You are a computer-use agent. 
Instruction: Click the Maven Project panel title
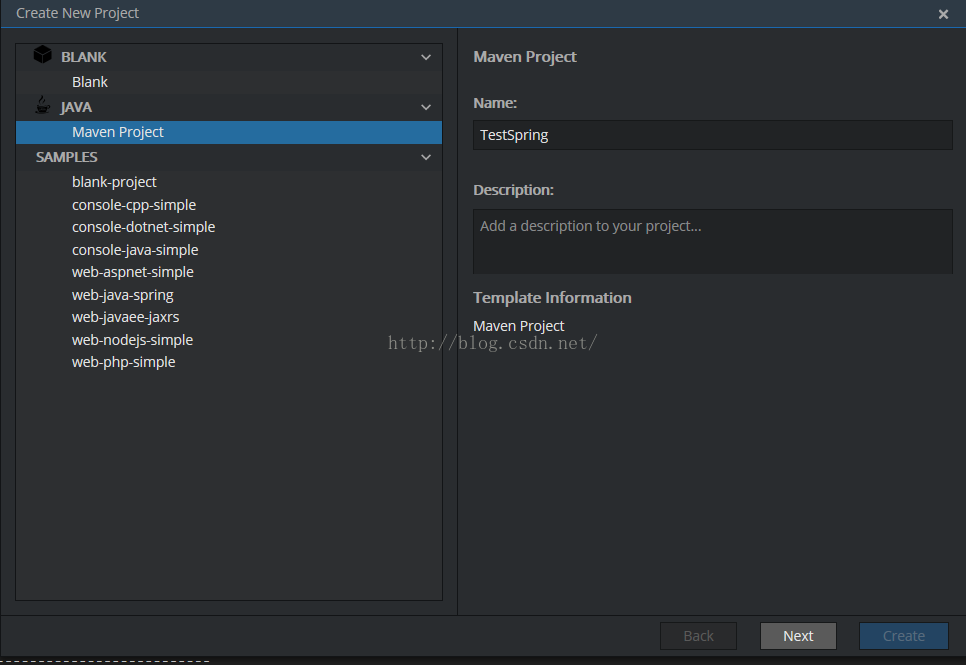point(525,57)
